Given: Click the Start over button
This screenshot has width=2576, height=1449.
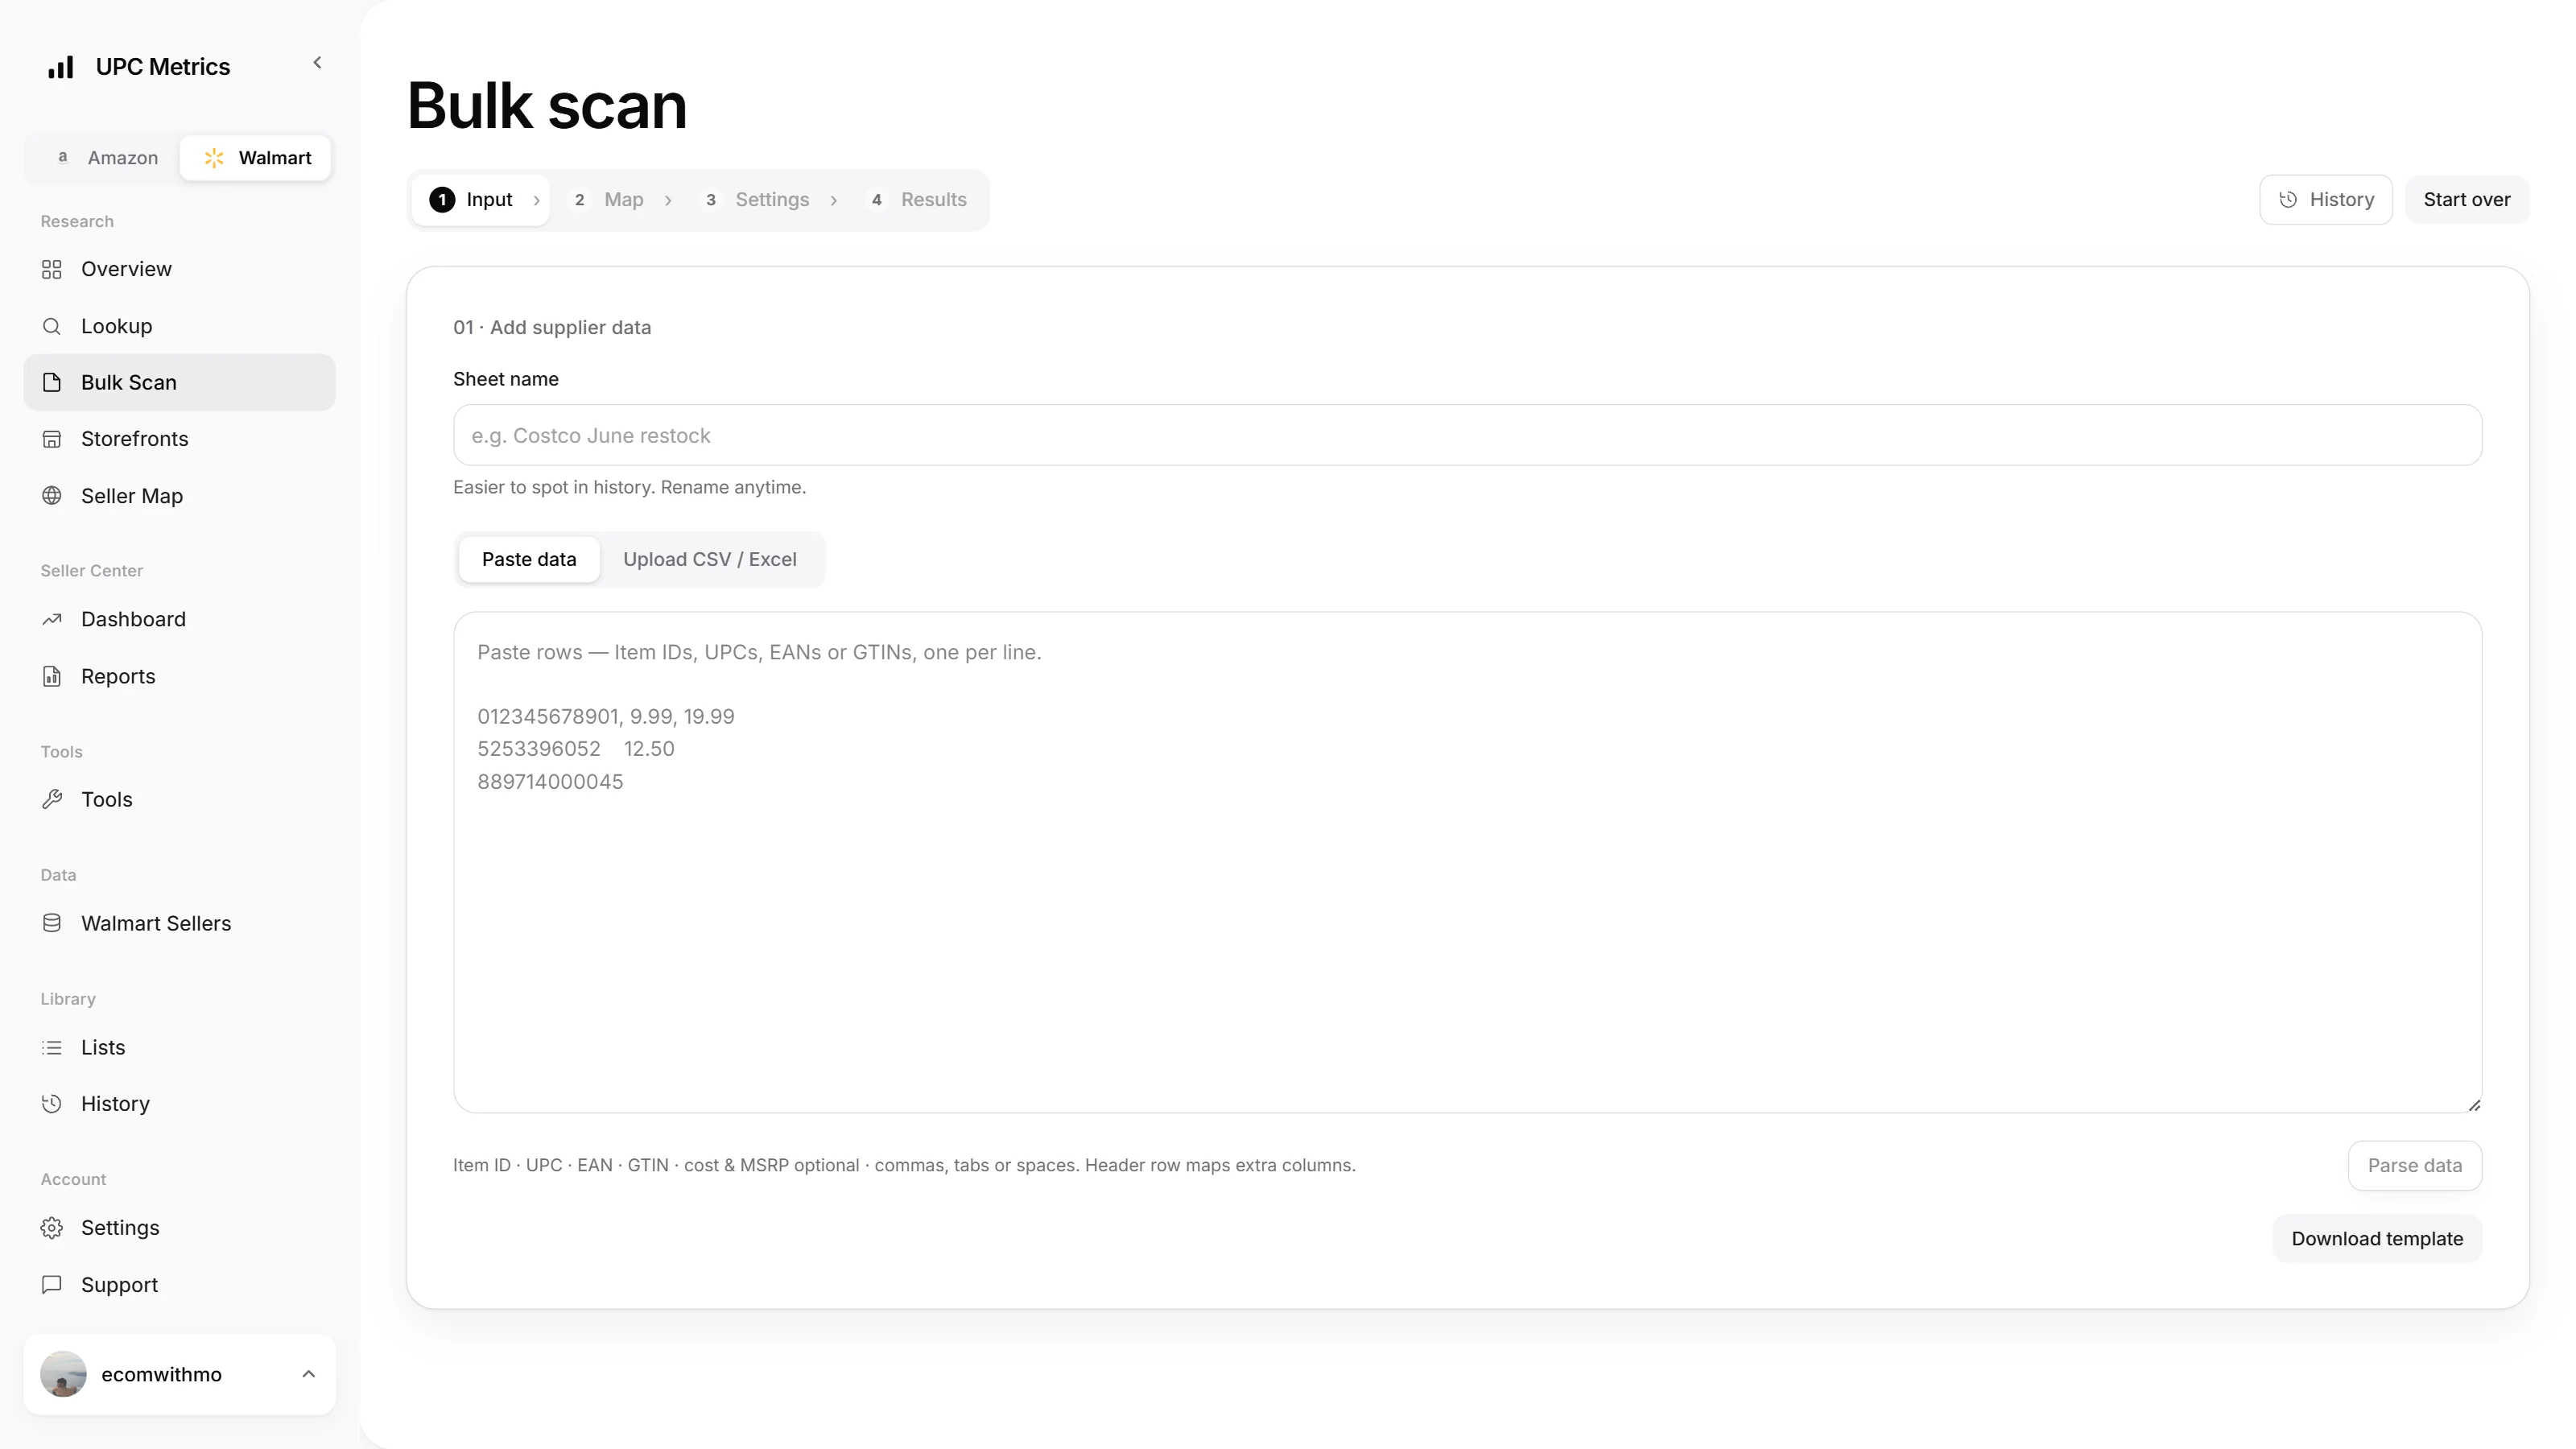Looking at the screenshot, I should [x=2467, y=200].
